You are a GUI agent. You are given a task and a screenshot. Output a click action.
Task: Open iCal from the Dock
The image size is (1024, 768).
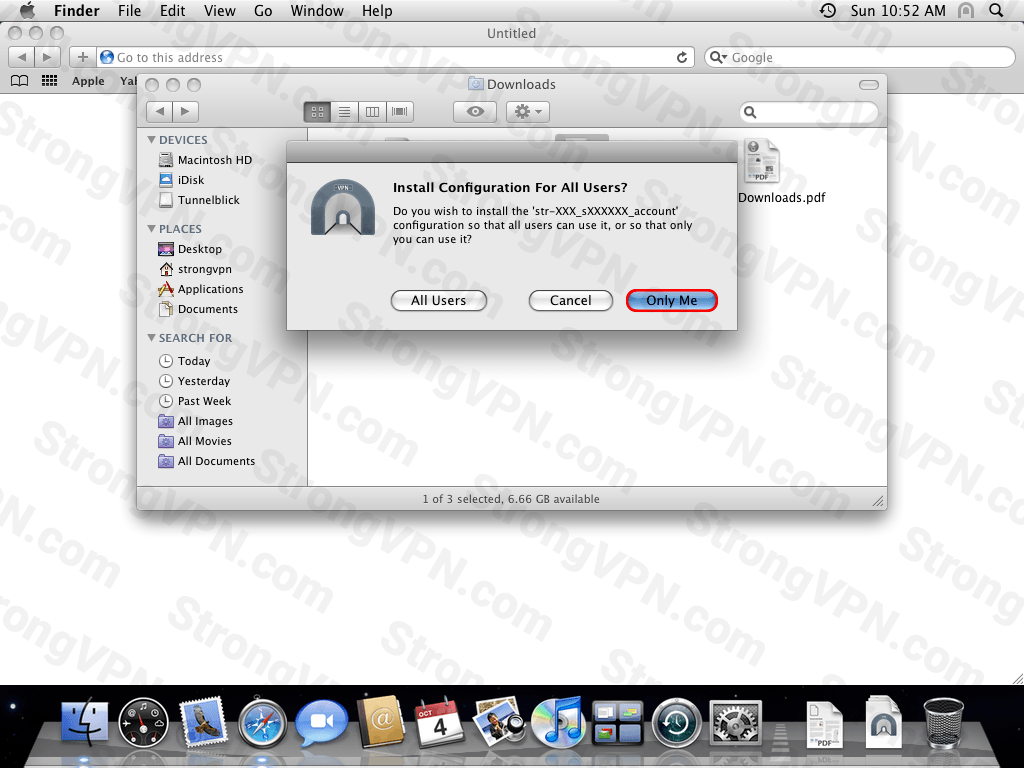(x=439, y=722)
